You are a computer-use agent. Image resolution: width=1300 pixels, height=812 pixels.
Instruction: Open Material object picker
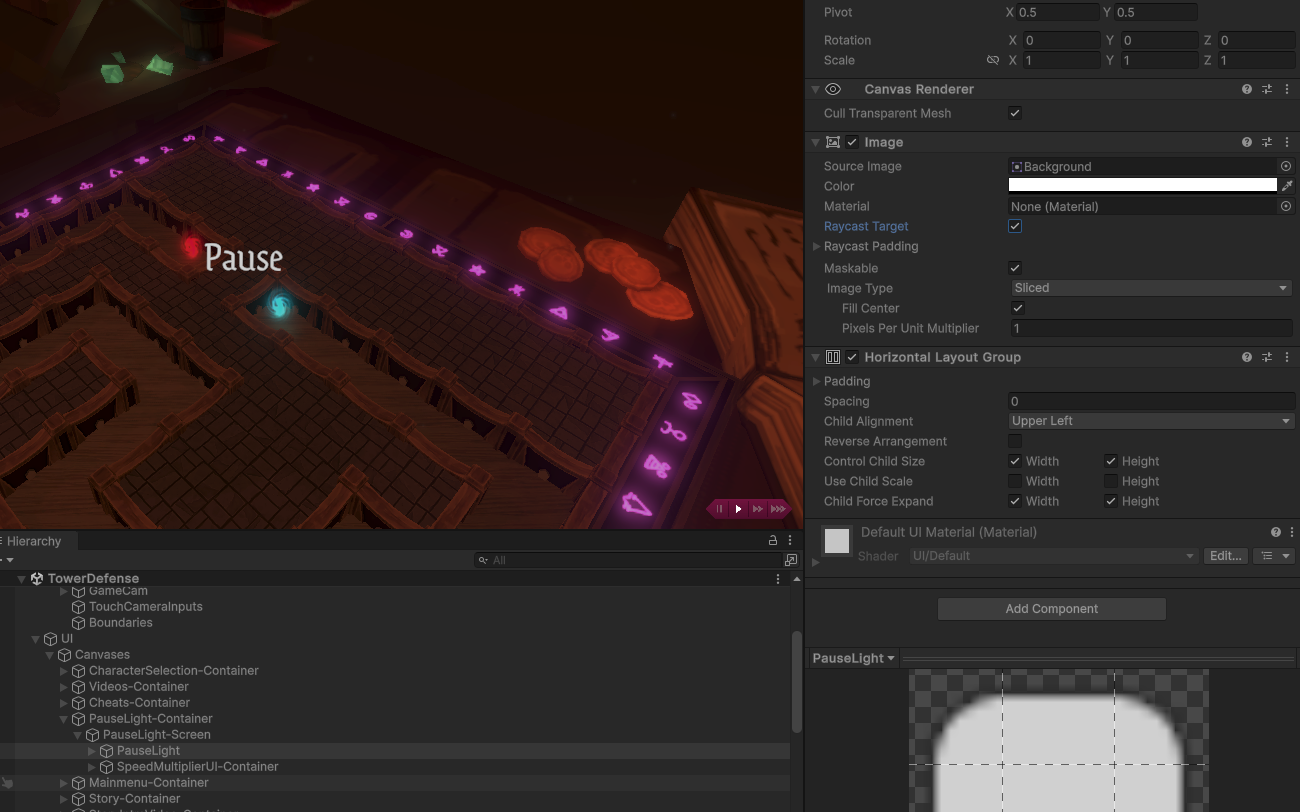coord(1286,206)
